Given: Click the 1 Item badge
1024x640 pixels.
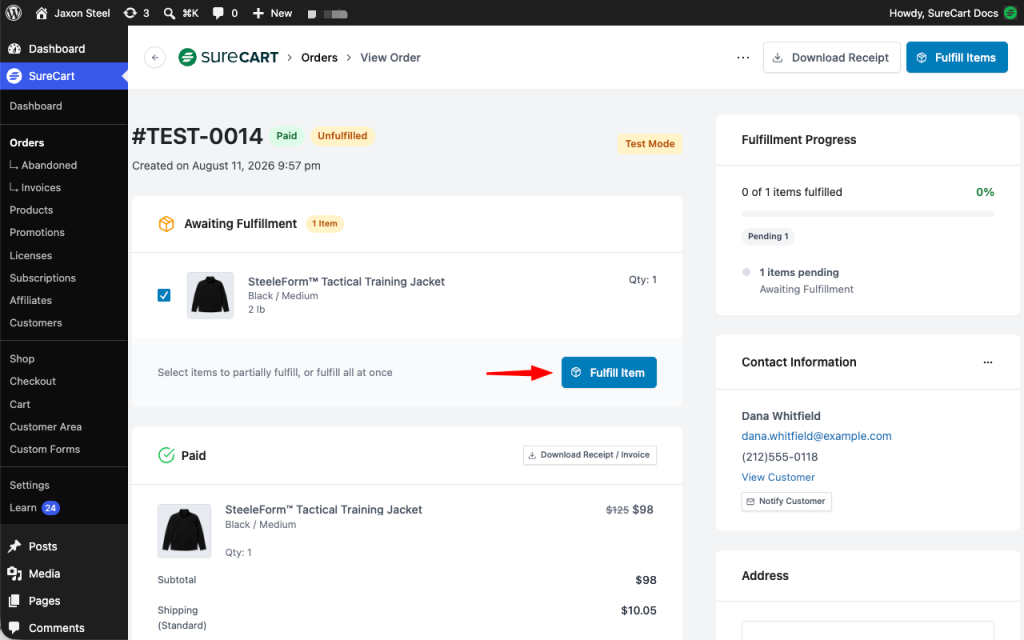Looking at the screenshot, I should click(x=325, y=223).
